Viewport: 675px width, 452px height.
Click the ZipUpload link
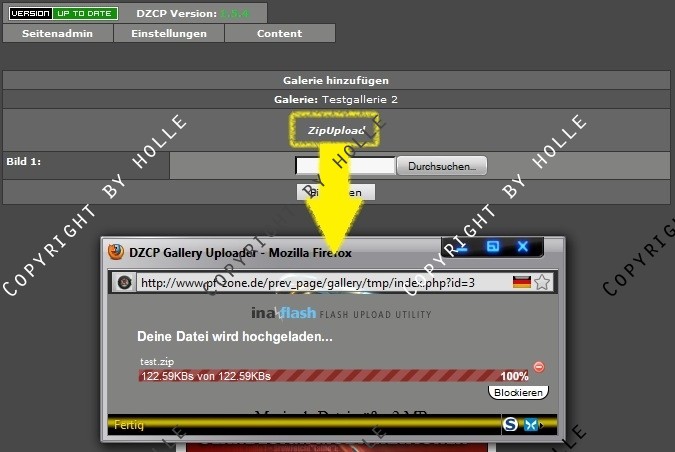pos(336,130)
